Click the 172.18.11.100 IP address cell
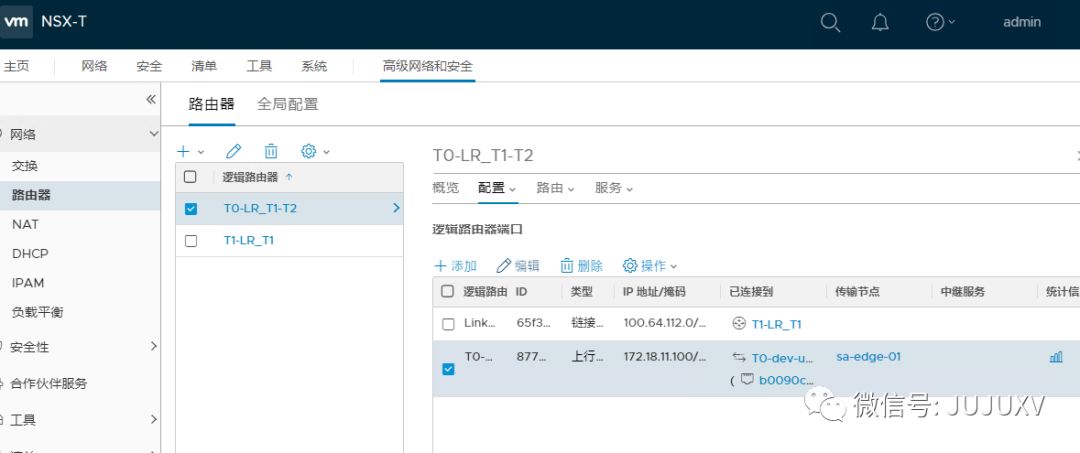The height and width of the screenshot is (453, 1080). tap(665, 357)
